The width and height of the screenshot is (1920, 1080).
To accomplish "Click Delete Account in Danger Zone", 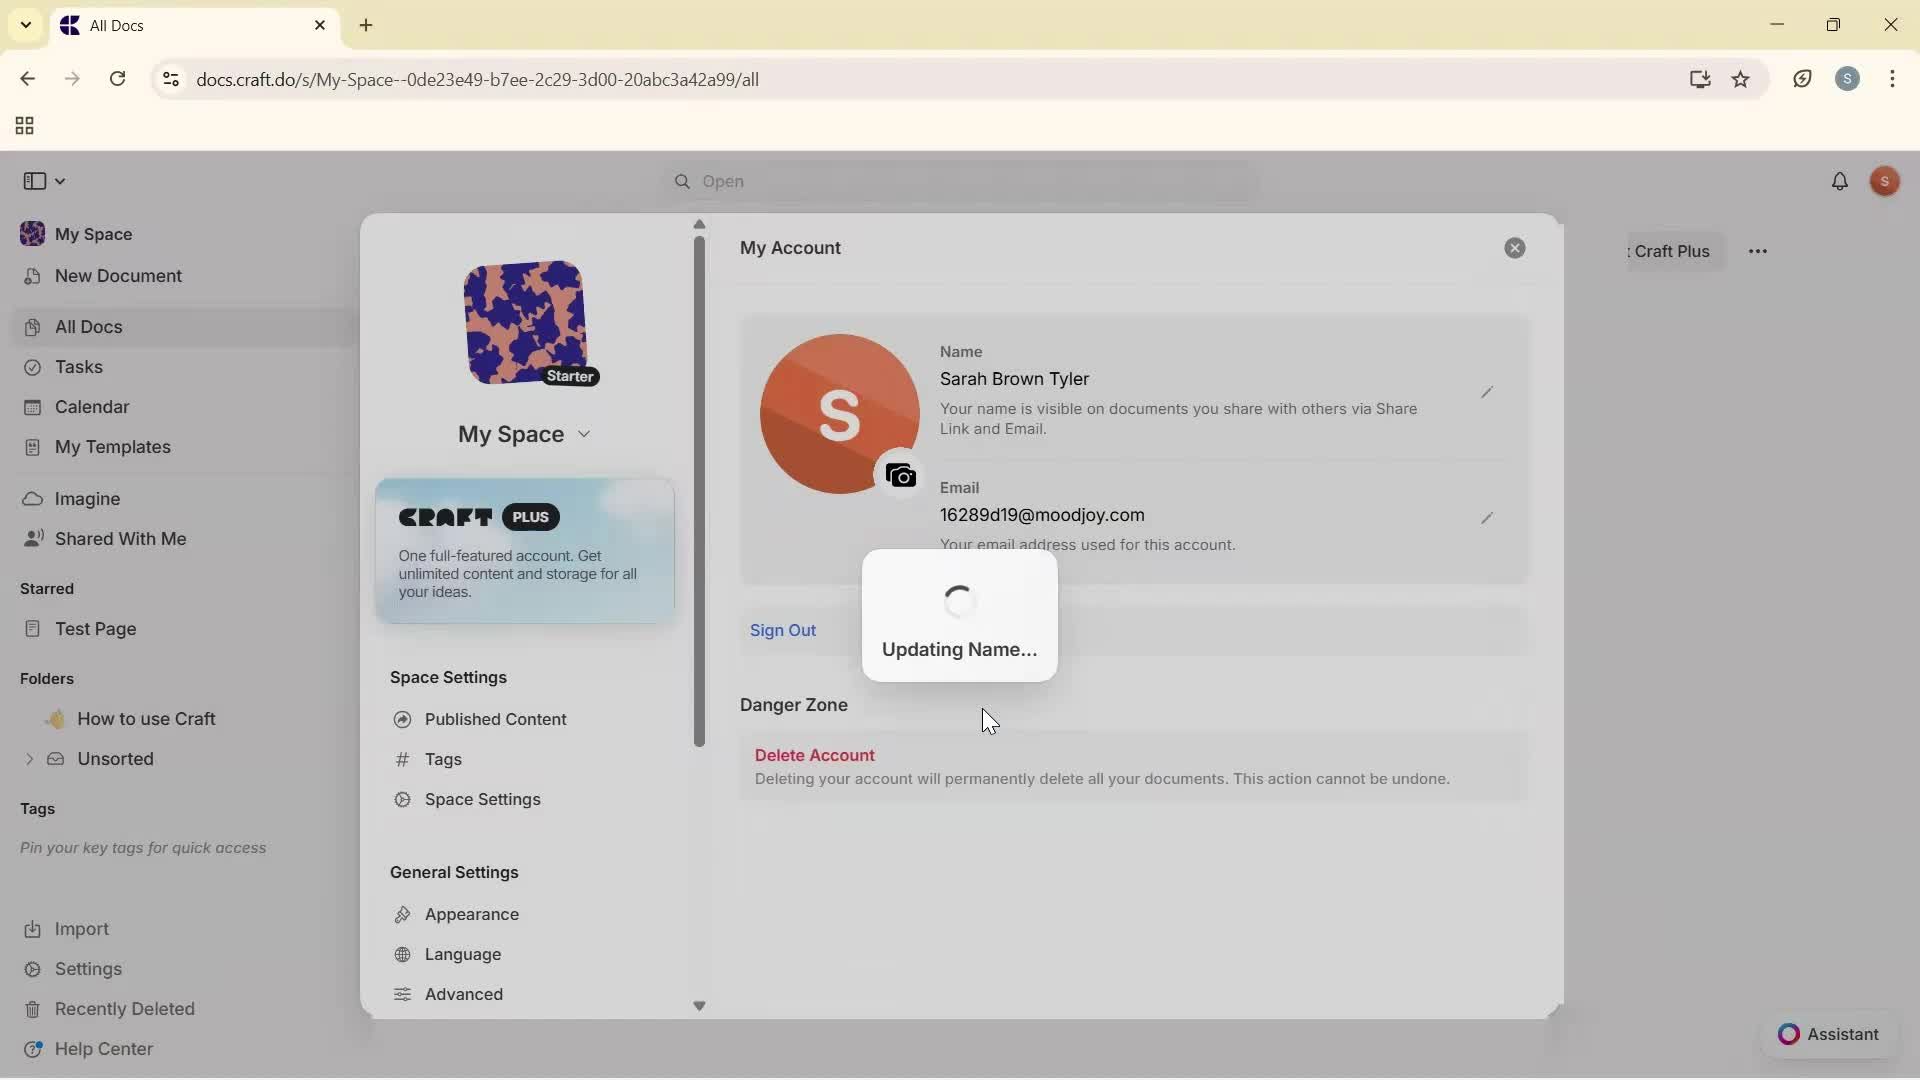I will coord(814,754).
